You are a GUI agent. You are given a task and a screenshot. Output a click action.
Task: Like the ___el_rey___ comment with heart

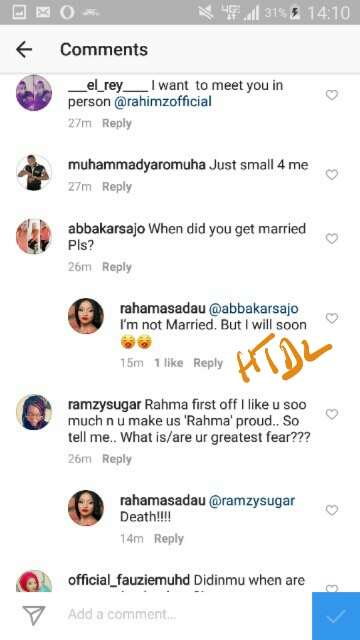click(x=331, y=95)
